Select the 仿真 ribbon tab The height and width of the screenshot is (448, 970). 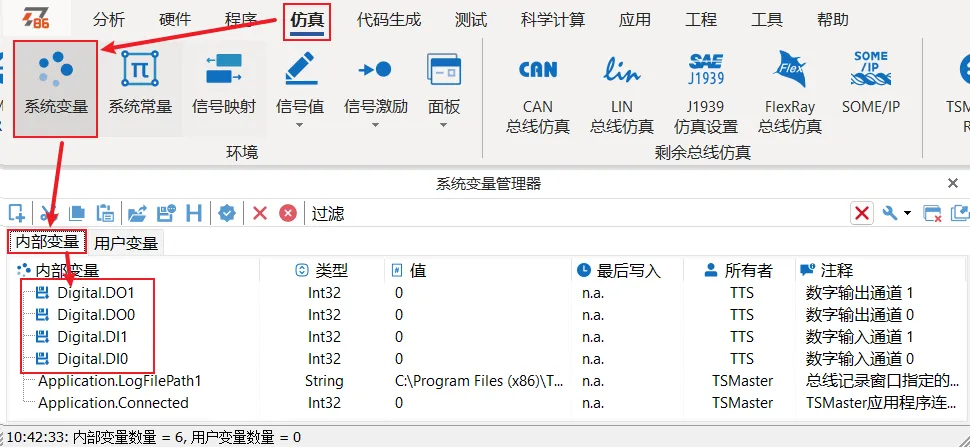pos(307,20)
